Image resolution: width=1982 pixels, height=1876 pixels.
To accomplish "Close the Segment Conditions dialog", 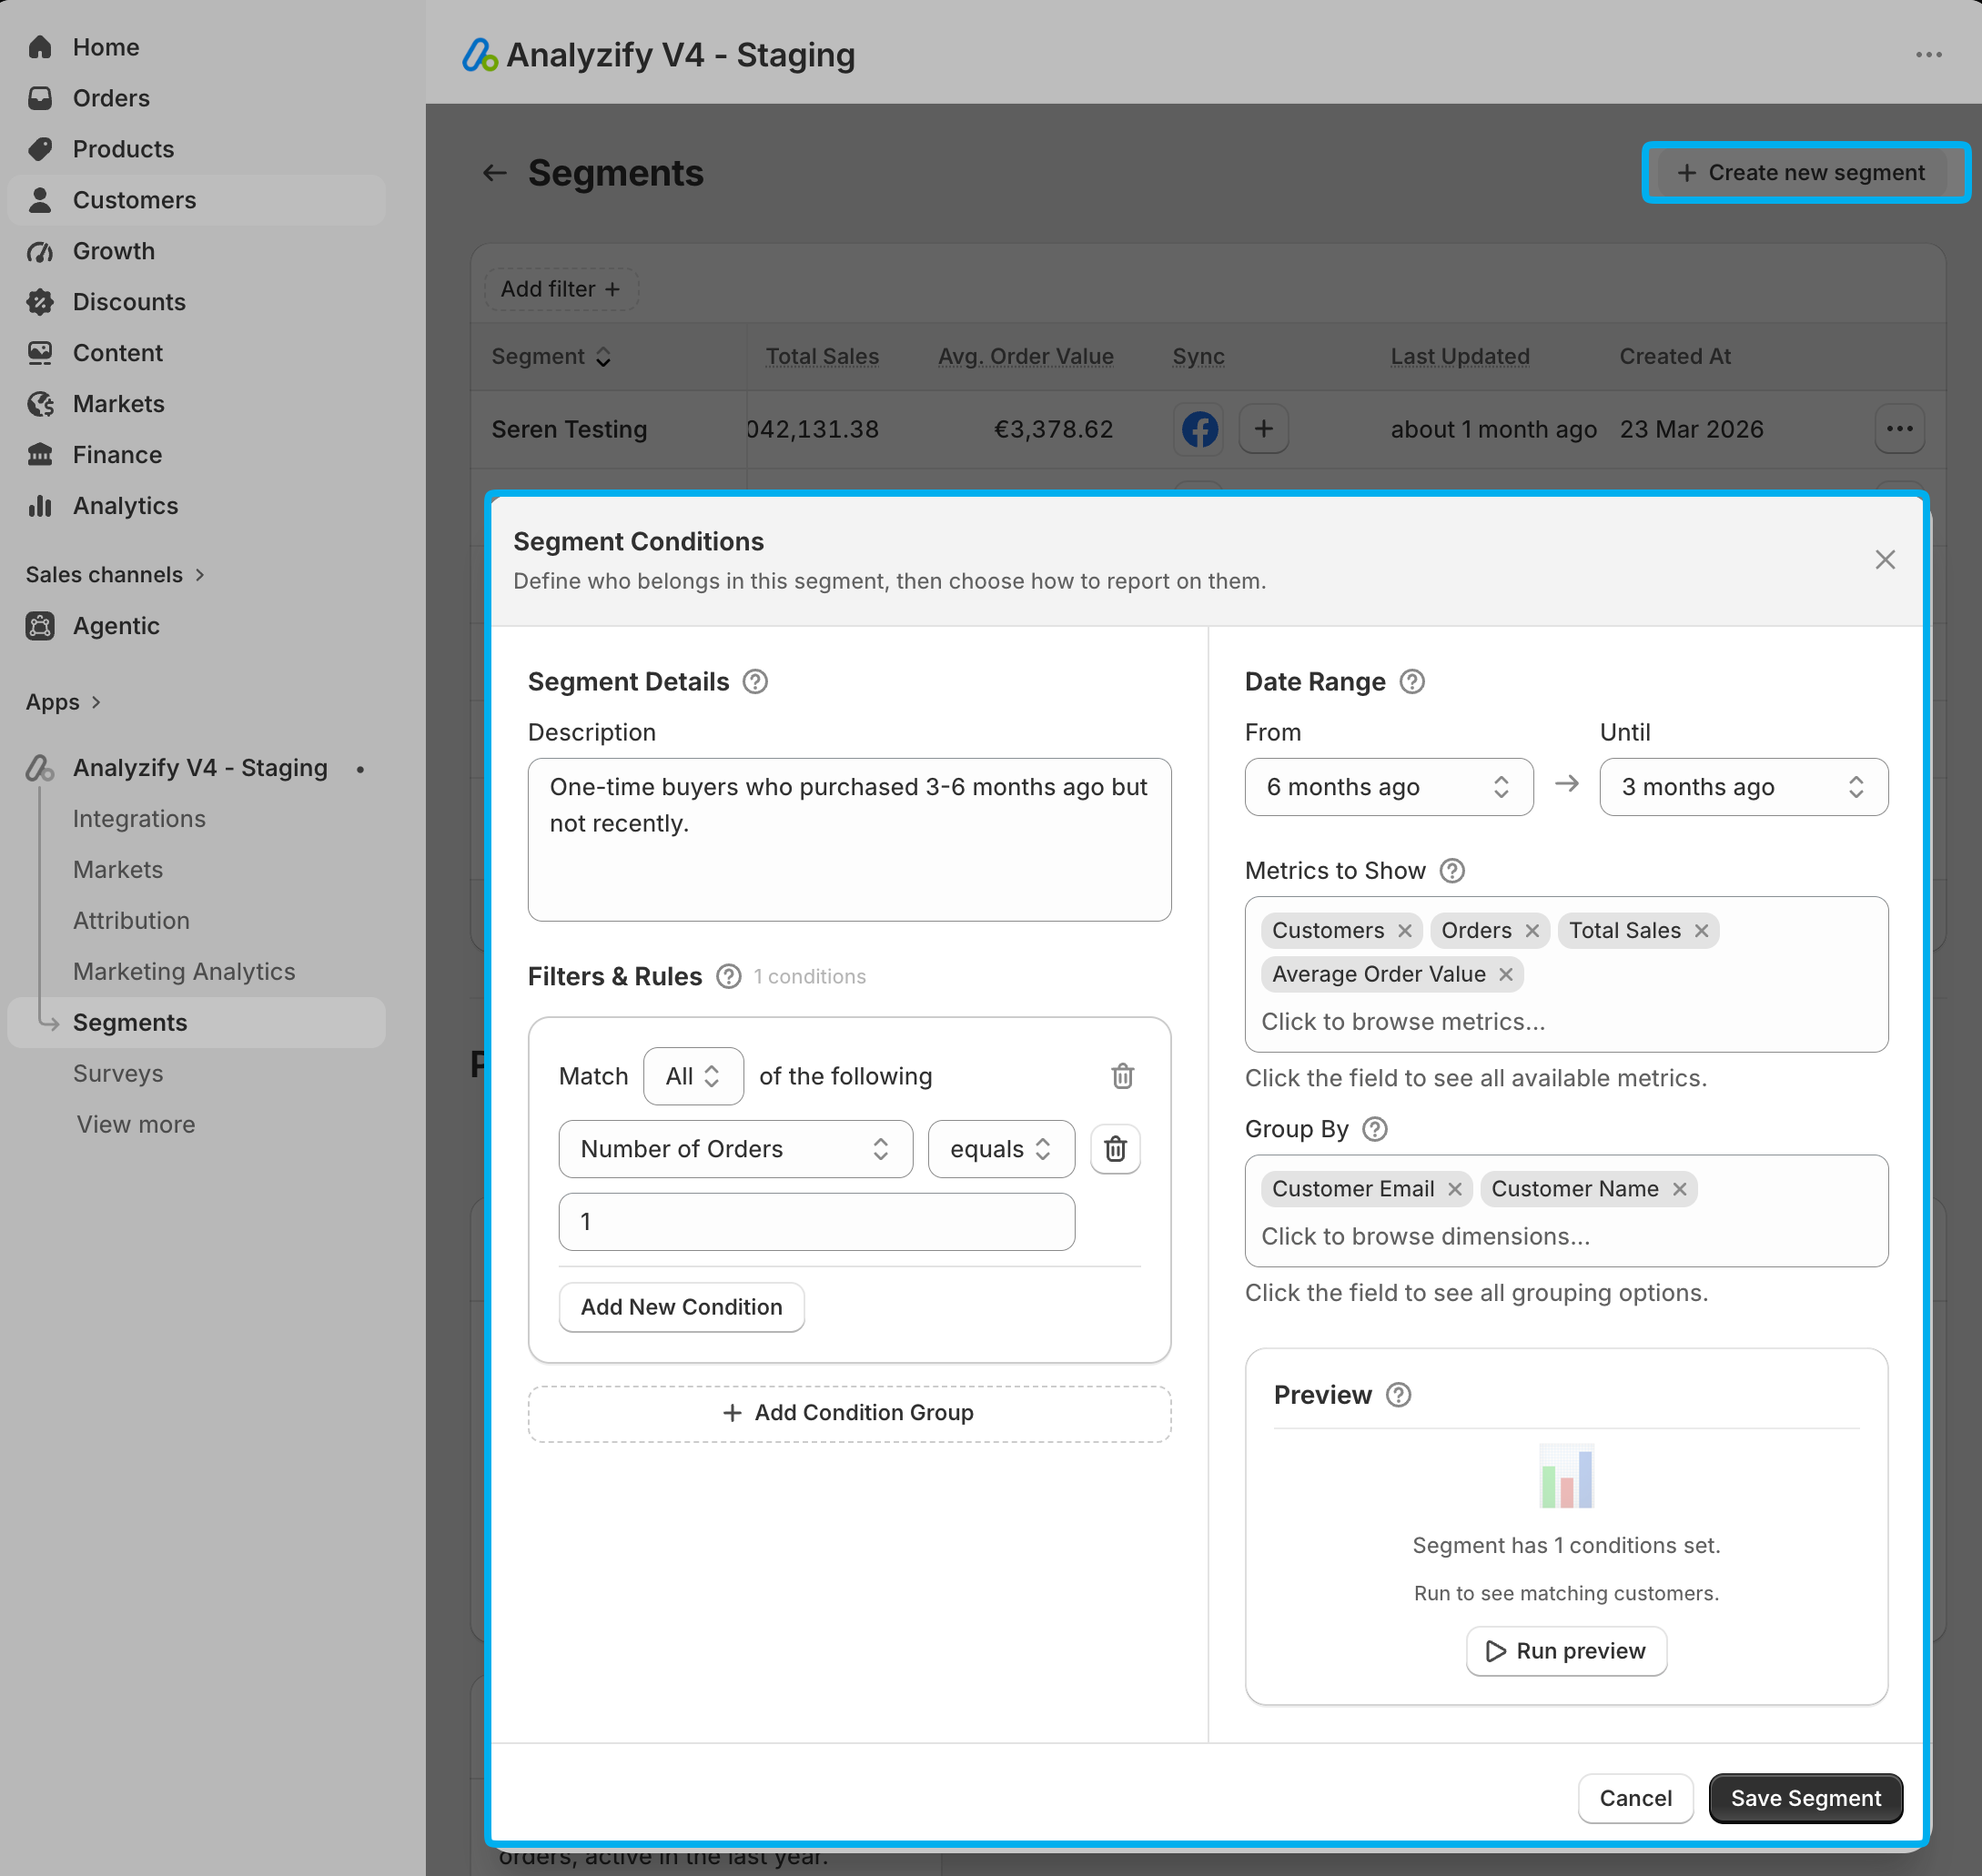I will [1885, 560].
